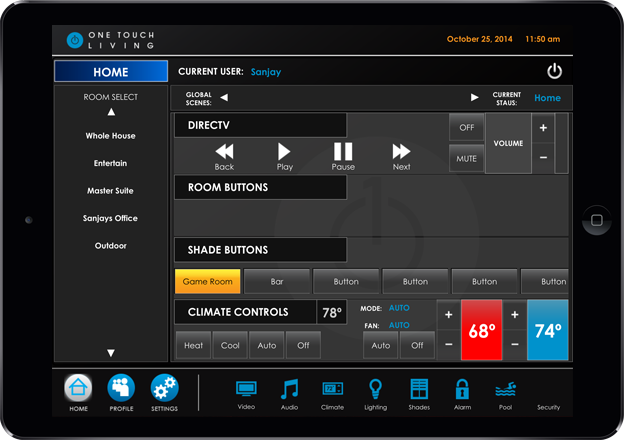Click current user name Sanjay
This screenshot has height=440, width=624.
[x=266, y=72]
